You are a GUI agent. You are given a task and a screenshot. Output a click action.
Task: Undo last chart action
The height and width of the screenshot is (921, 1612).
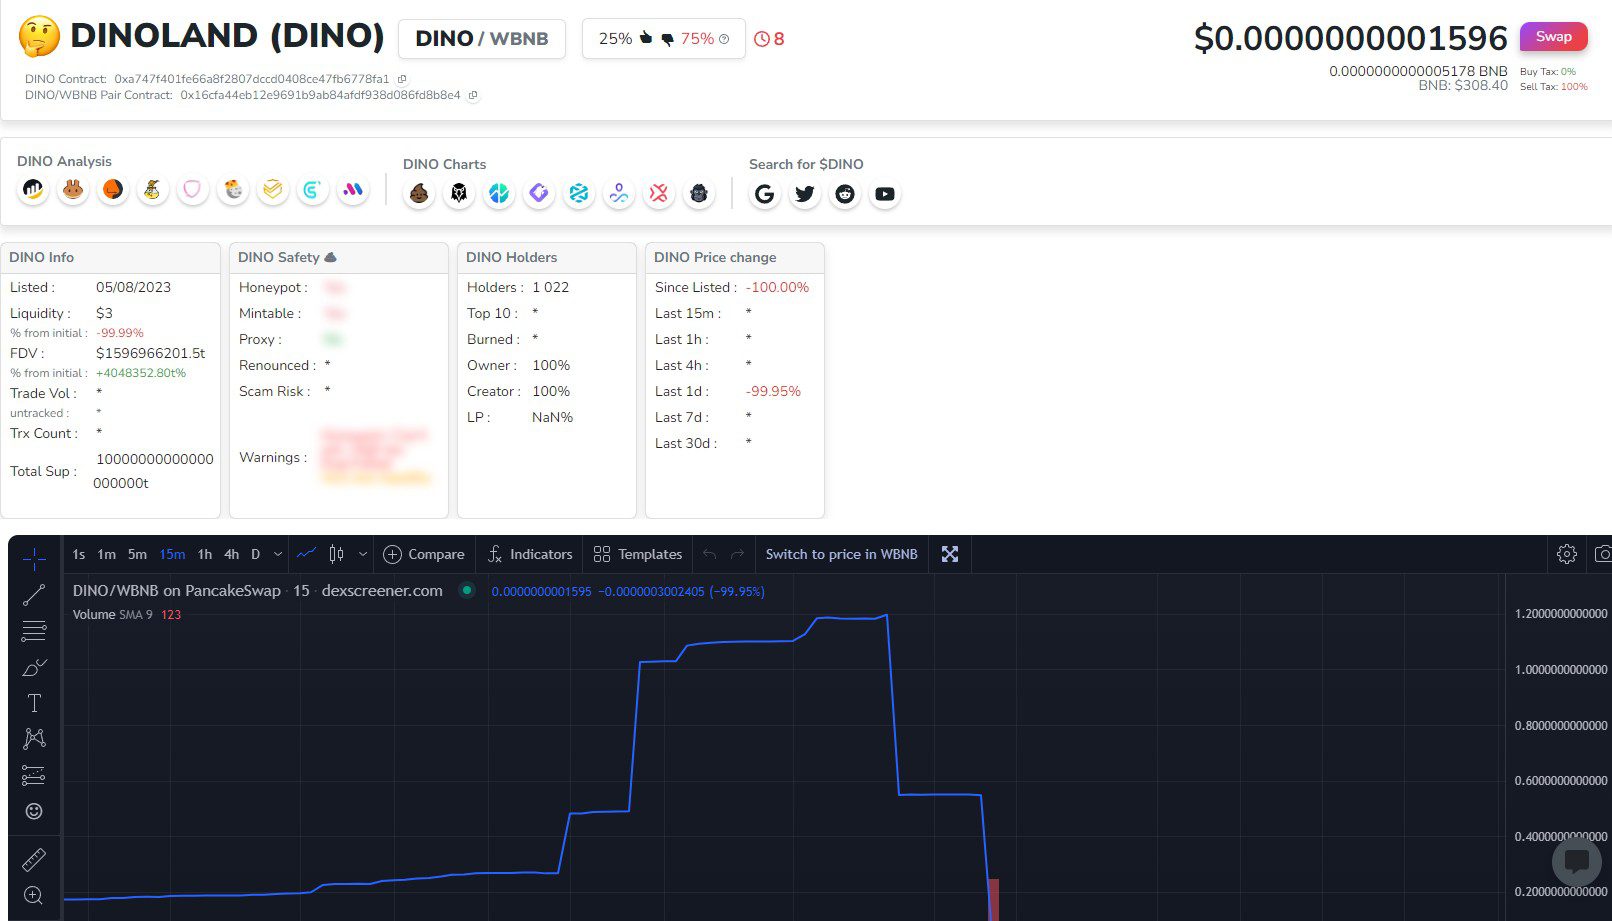(710, 554)
